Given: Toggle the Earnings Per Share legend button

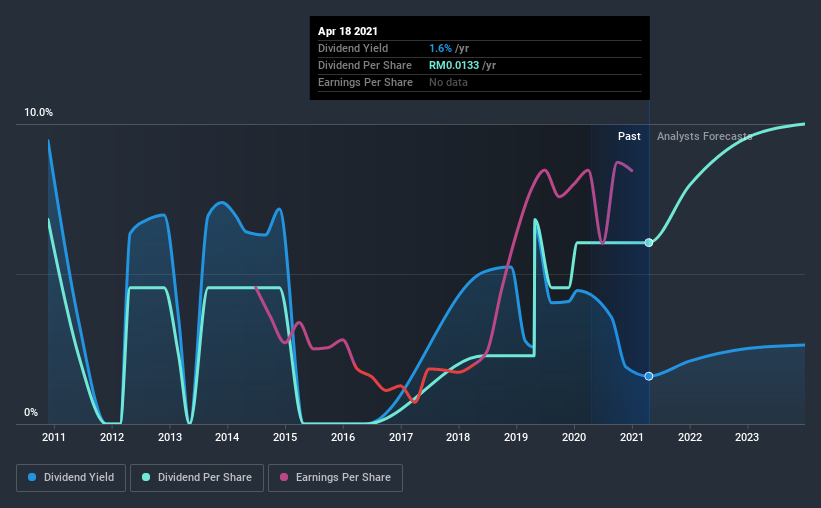Looking at the screenshot, I should coord(336,478).
